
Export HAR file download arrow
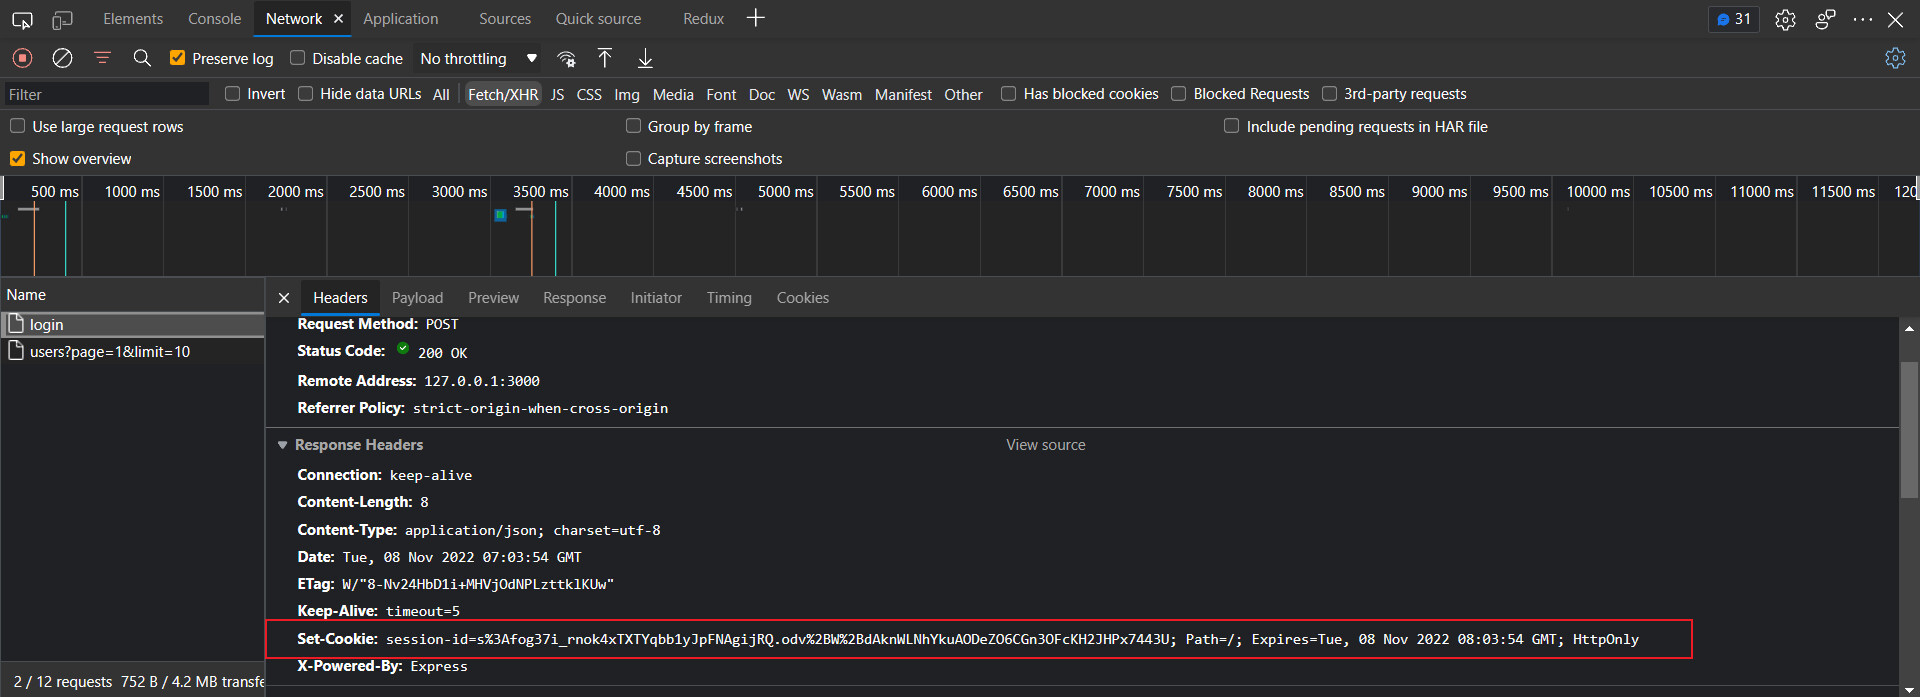click(x=645, y=58)
